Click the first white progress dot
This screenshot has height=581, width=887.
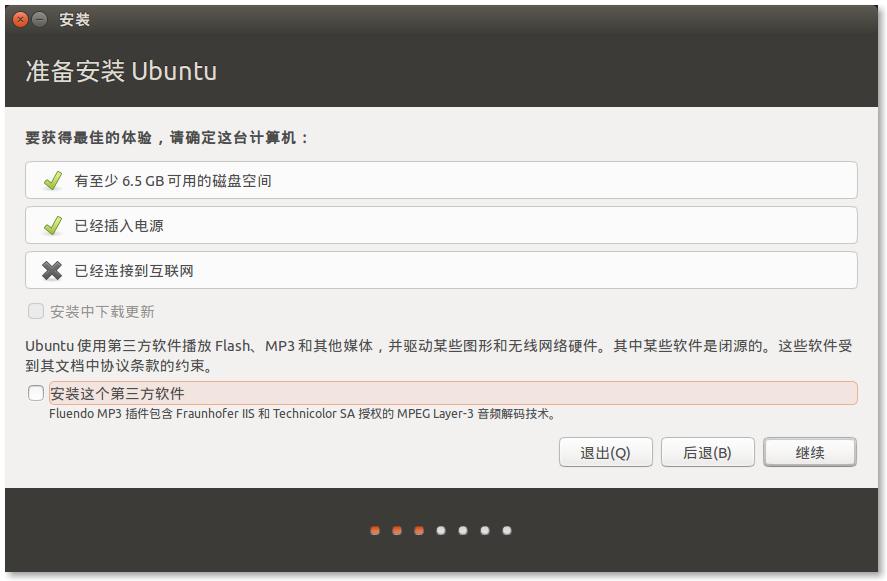(x=441, y=531)
